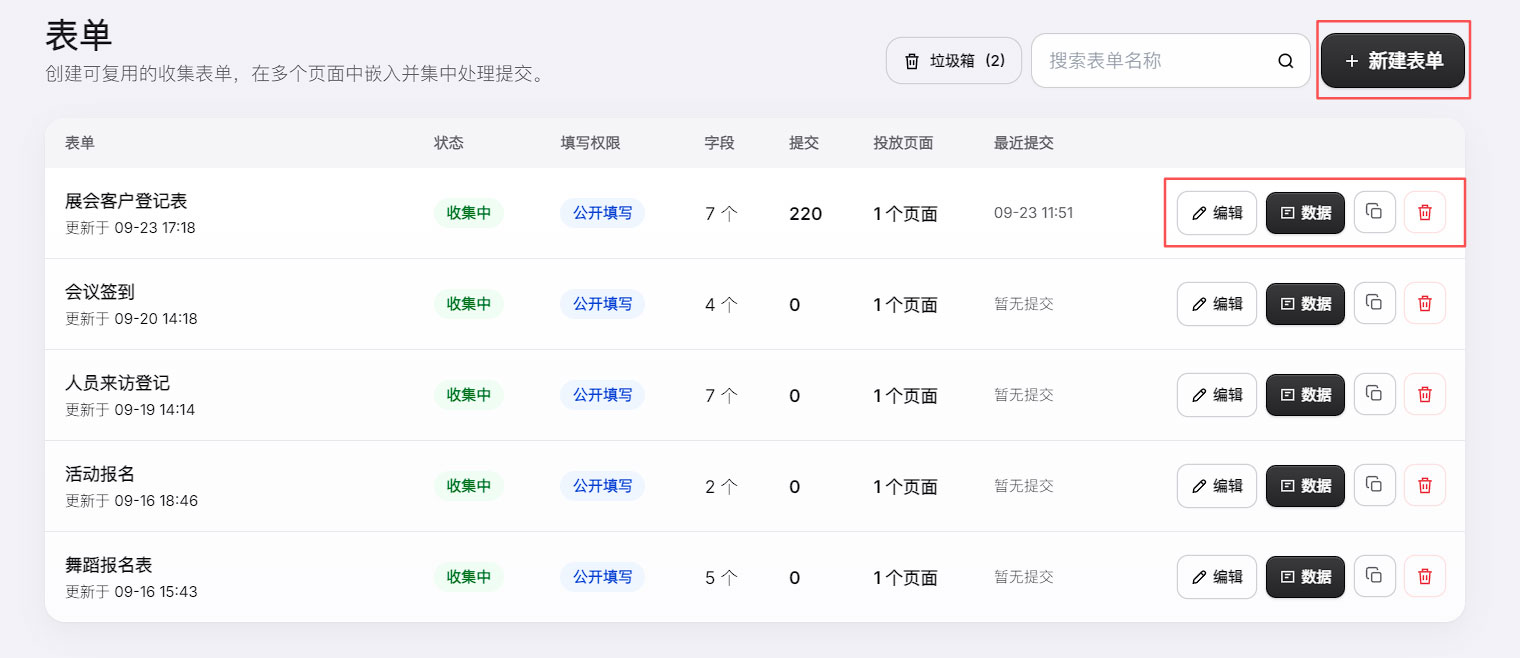Edit the 人员来访登记 form
The width and height of the screenshot is (1520, 658).
click(x=1217, y=395)
